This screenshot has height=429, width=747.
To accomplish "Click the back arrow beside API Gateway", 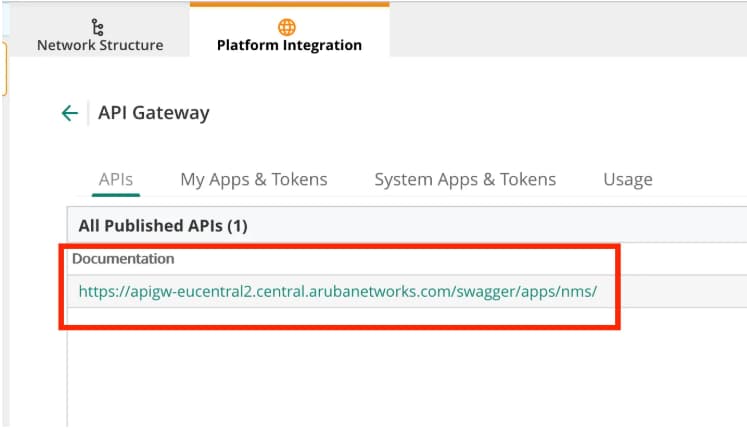I will tap(70, 113).
